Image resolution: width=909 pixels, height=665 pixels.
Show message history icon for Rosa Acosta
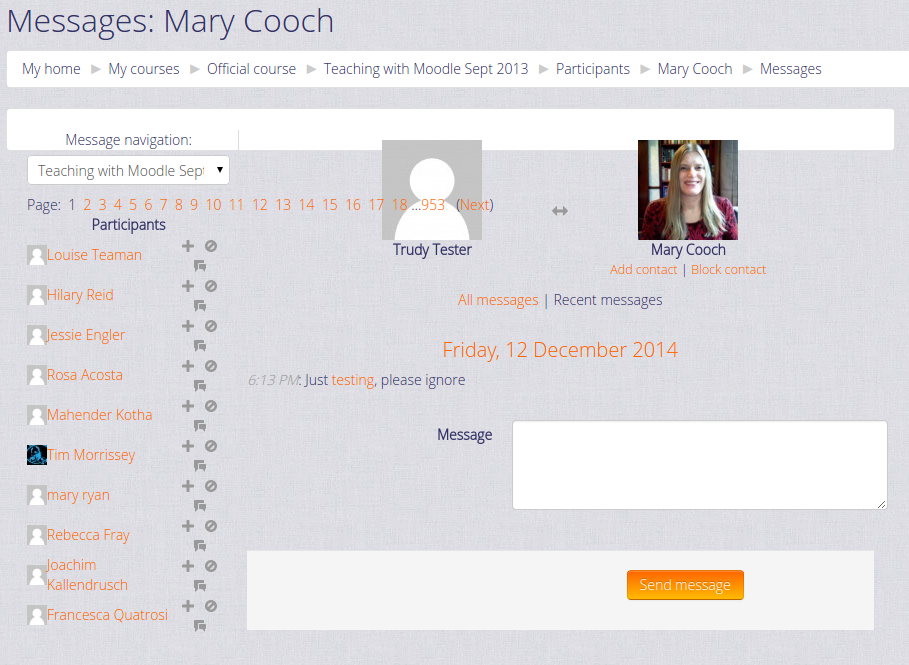[x=200, y=386]
